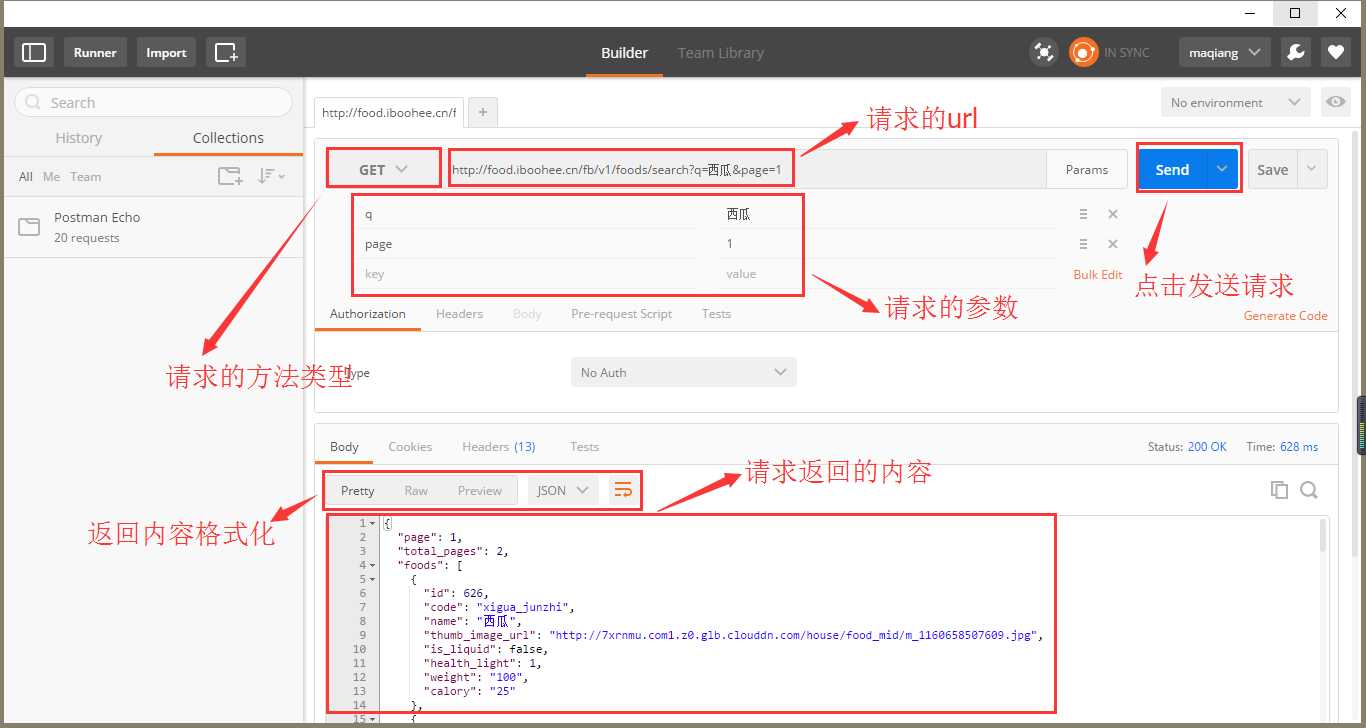Open the No Auth type dropdown
The image size is (1366, 728).
click(684, 372)
